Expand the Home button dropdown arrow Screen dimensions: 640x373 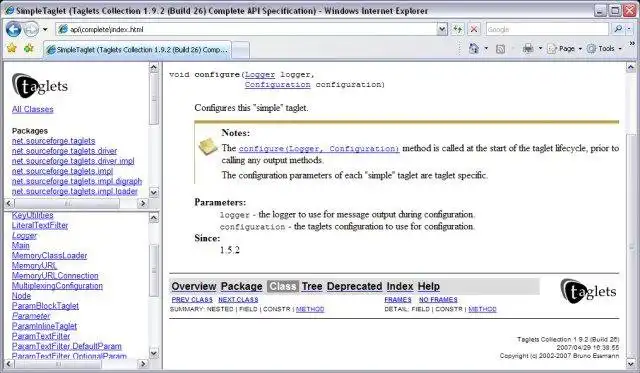click(x=486, y=49)
